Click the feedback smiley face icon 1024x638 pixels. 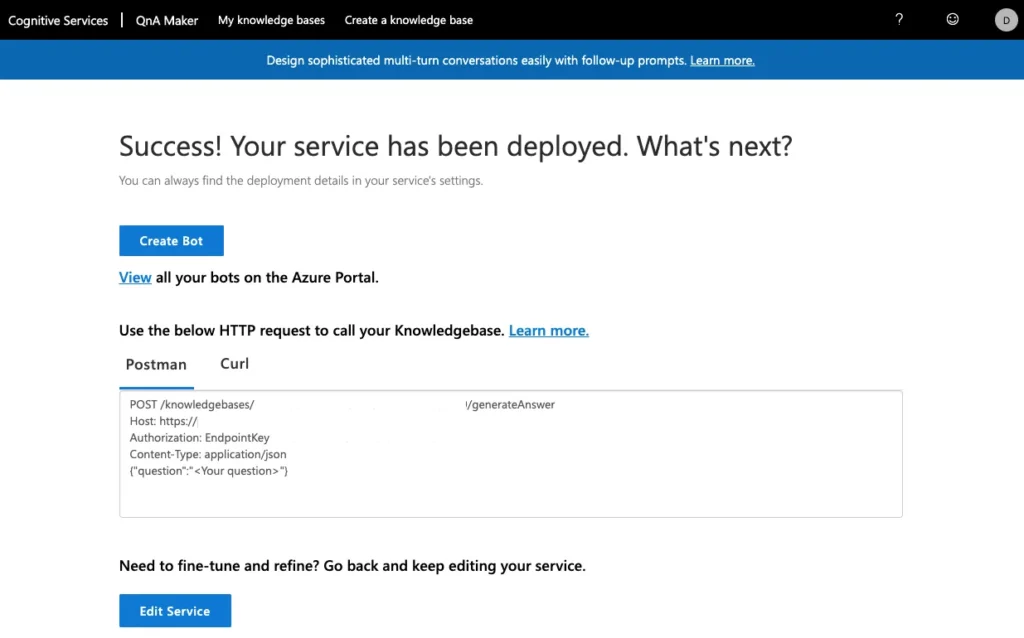tap(953, 20)
